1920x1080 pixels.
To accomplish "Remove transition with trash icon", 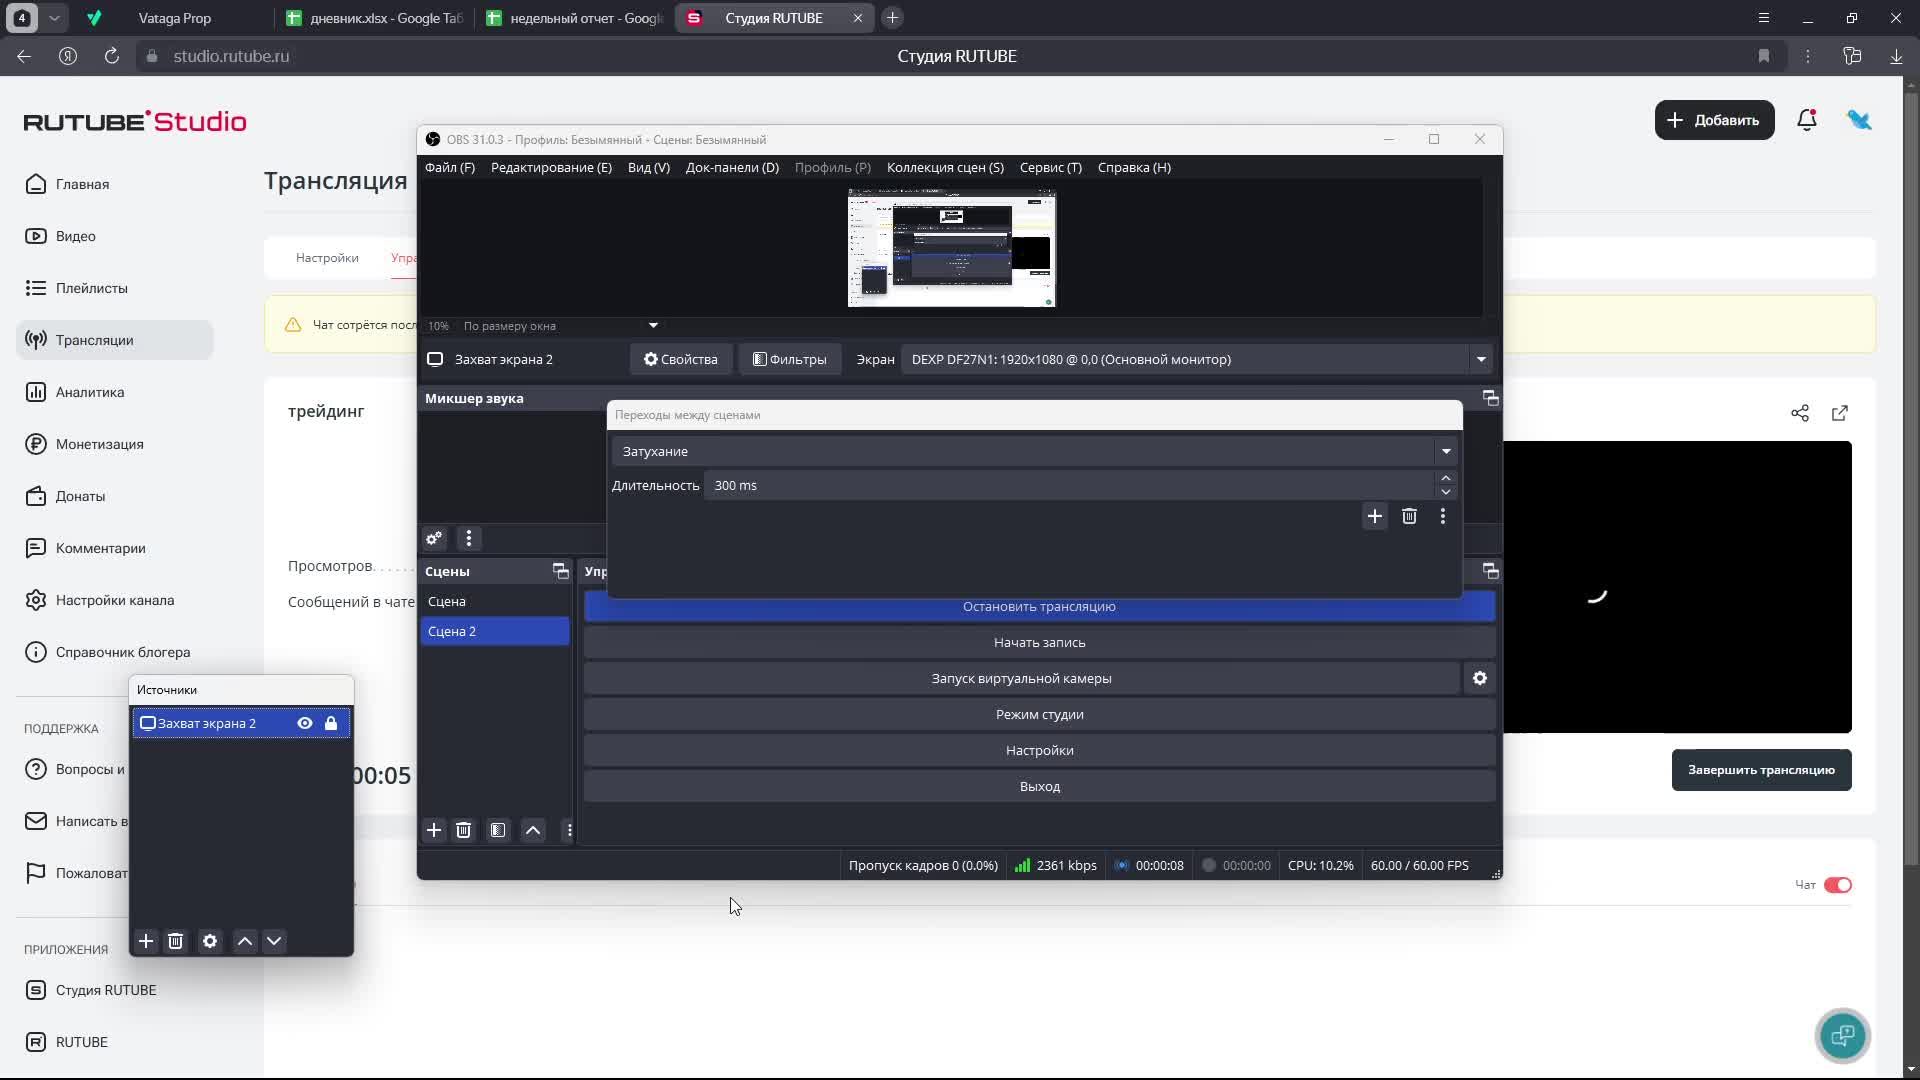I will point(1409,516).
